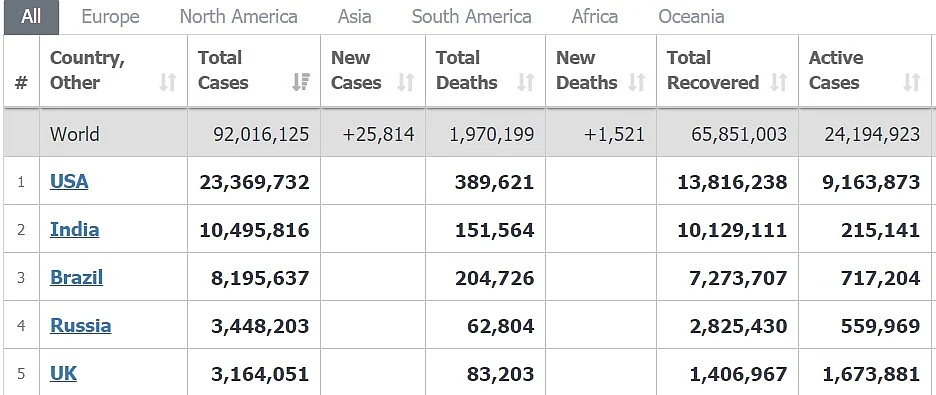Click Active Cases sort arrows
The width and height of the screenshot is (936, 395).
click(x=911, y=82)
